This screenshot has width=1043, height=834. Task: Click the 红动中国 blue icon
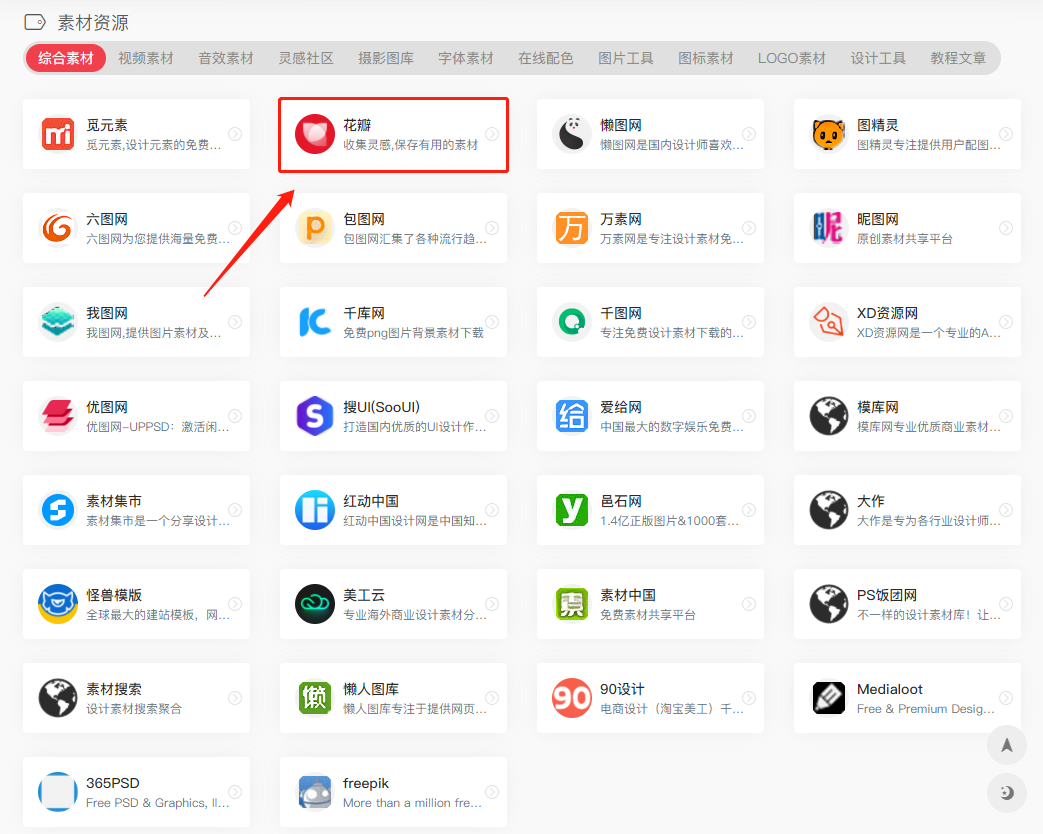[315, 510]
